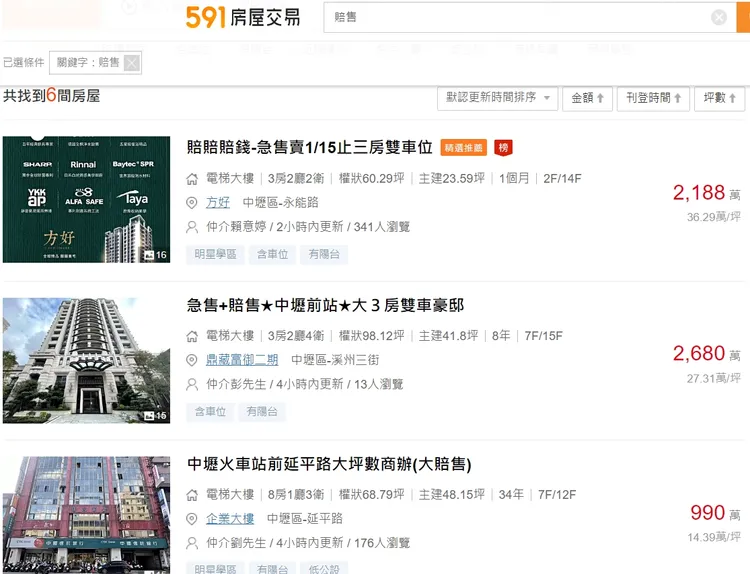Click the location pin icon beside 鼎藏富御二期

(192, 360)
